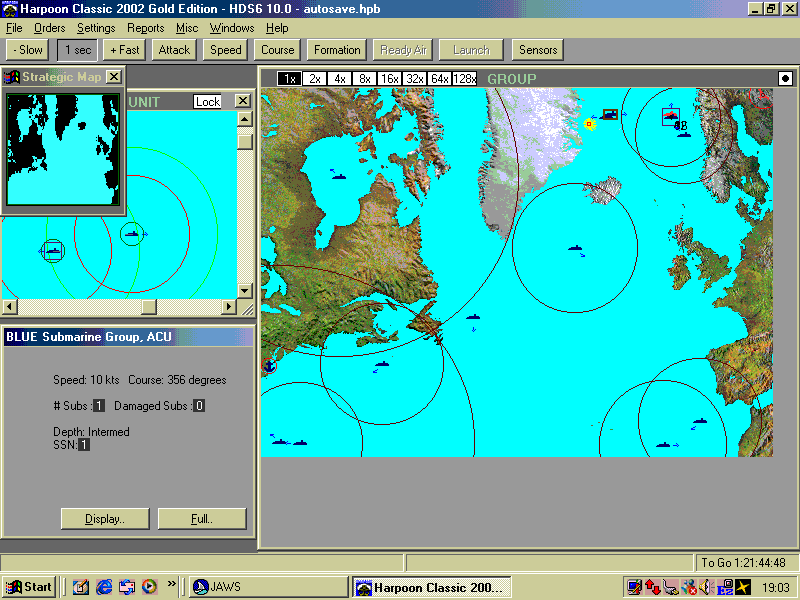800x600 pixels.
Task: Launch Internet Explorer from quick launch
Action: click(x=104, y=587)
